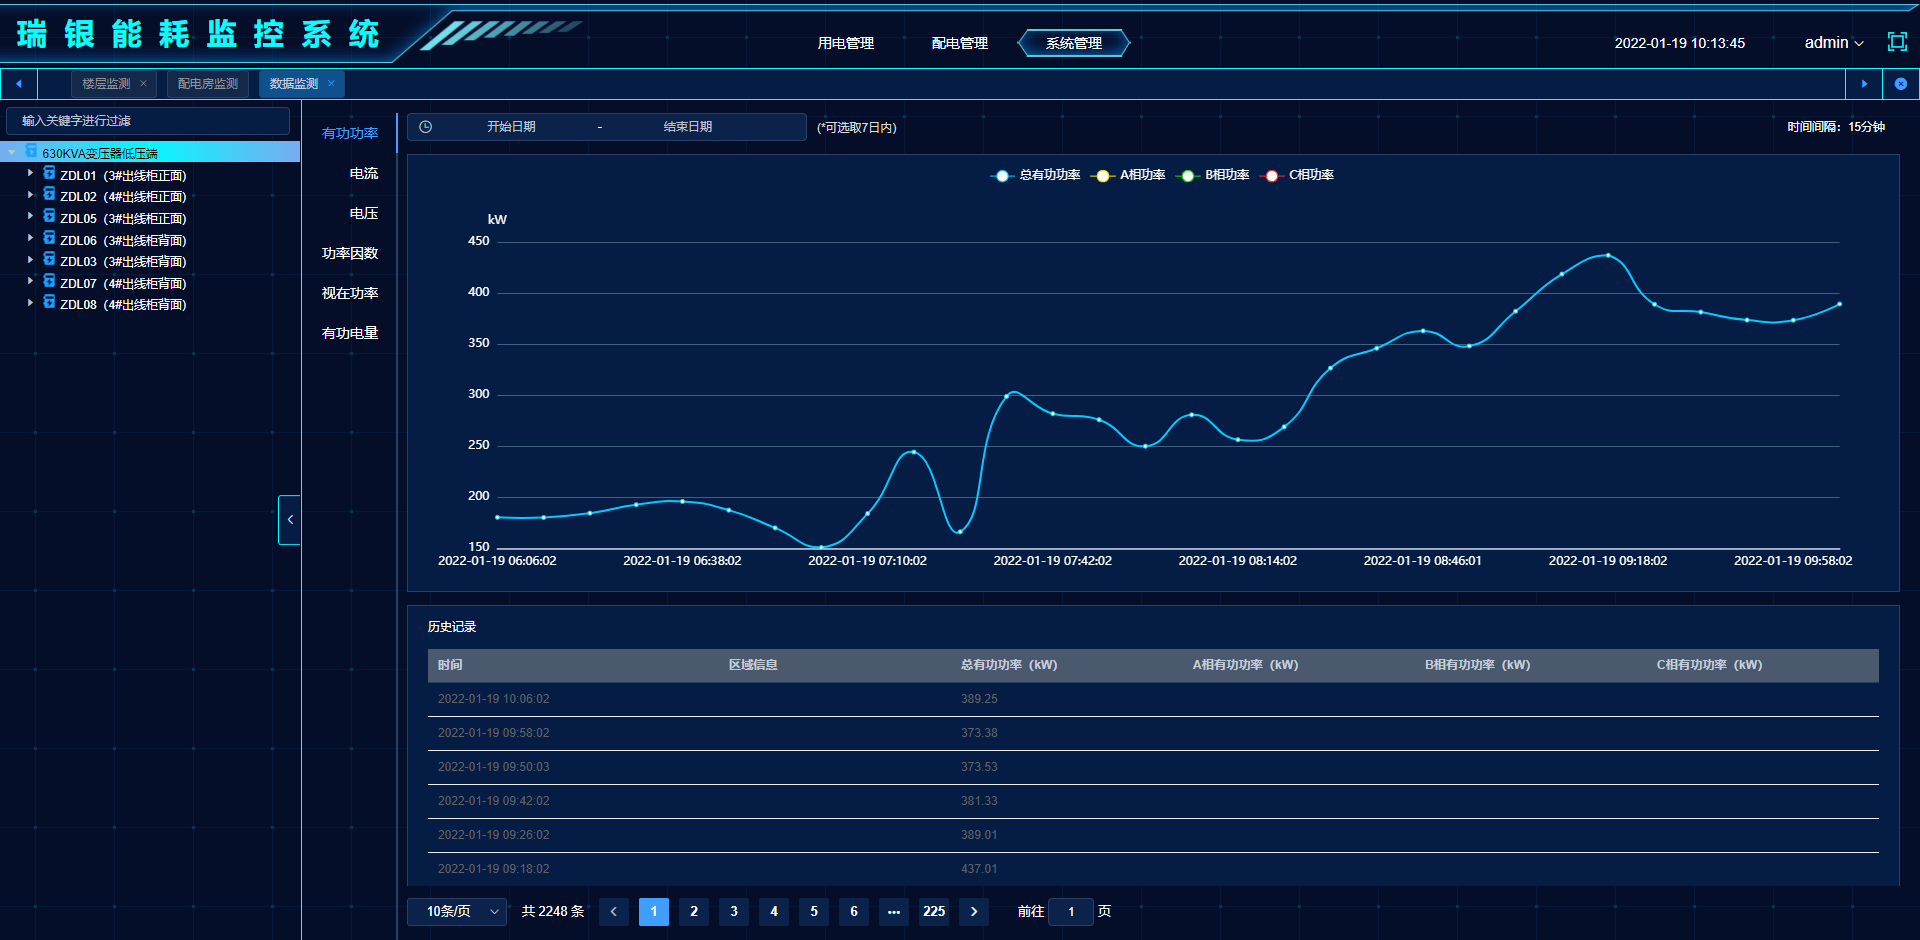Go to the next page arrow
1920x940 pixels.
point(973,911)
